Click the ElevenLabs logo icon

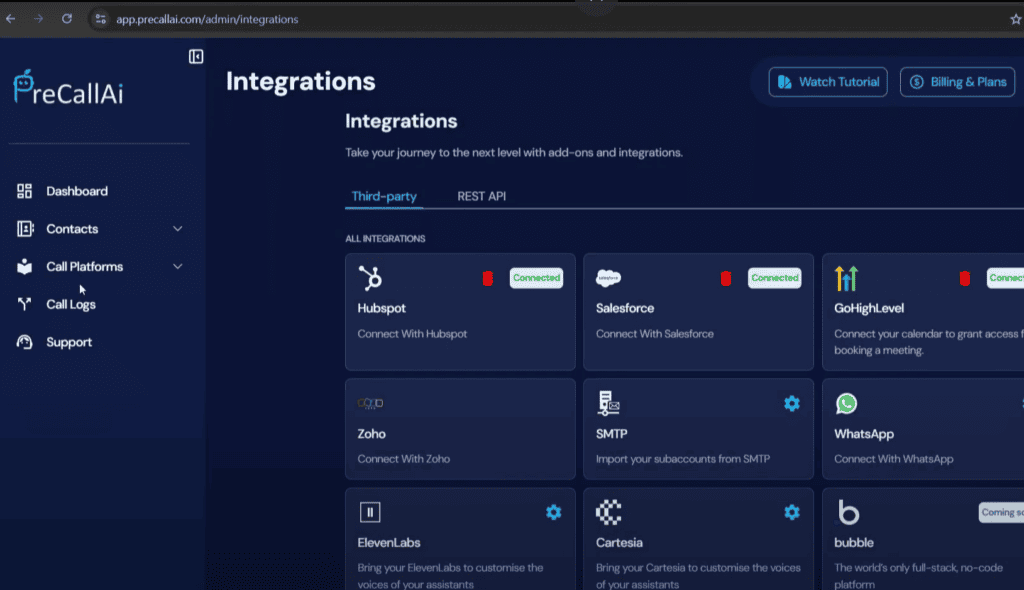pyautogui.click(x=370, y=512)
